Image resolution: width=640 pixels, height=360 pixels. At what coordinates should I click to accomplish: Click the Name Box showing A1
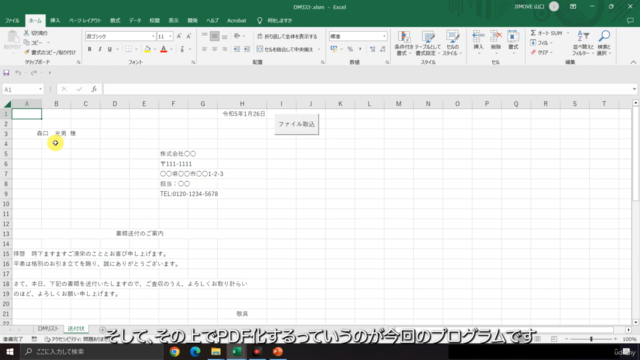22,89
